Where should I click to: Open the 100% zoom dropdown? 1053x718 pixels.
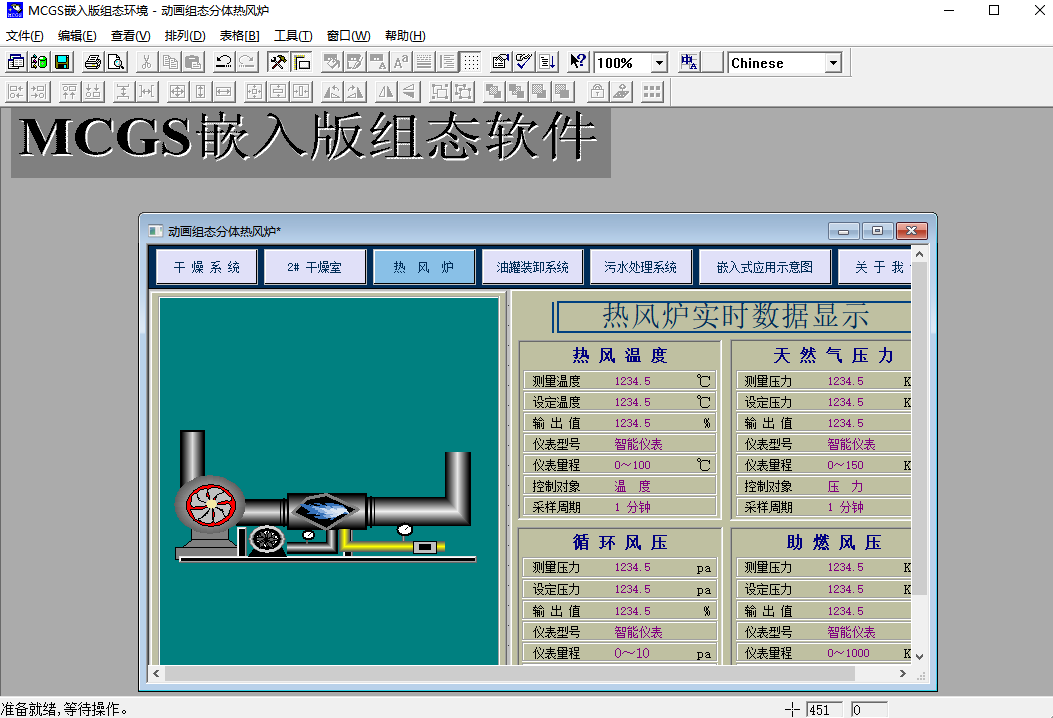659,63
